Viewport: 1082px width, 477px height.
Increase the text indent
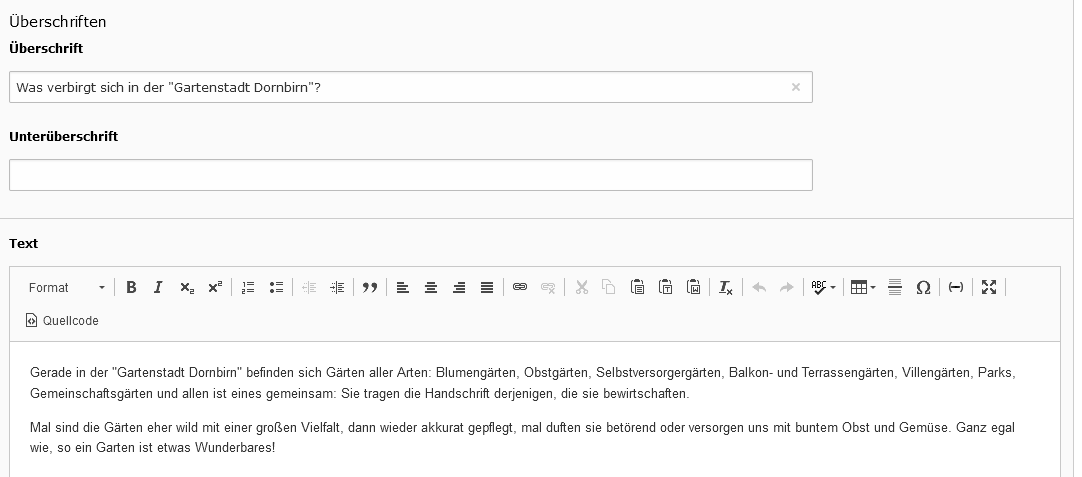coord(337,288)
